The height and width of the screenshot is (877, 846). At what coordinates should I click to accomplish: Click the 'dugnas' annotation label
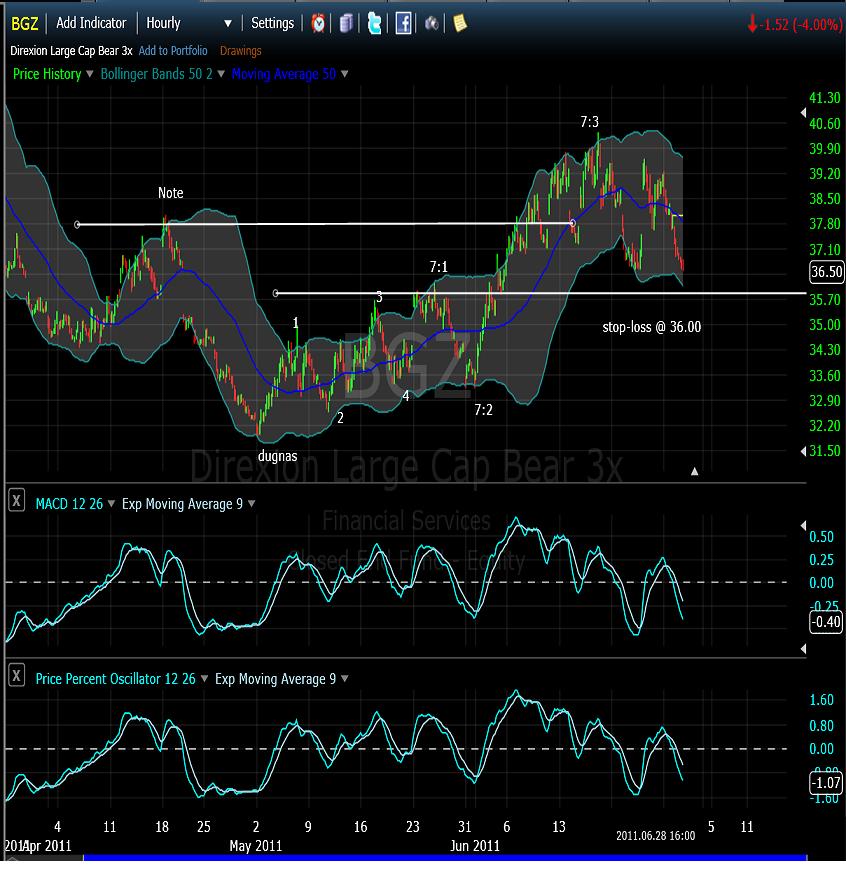(277, 456)
